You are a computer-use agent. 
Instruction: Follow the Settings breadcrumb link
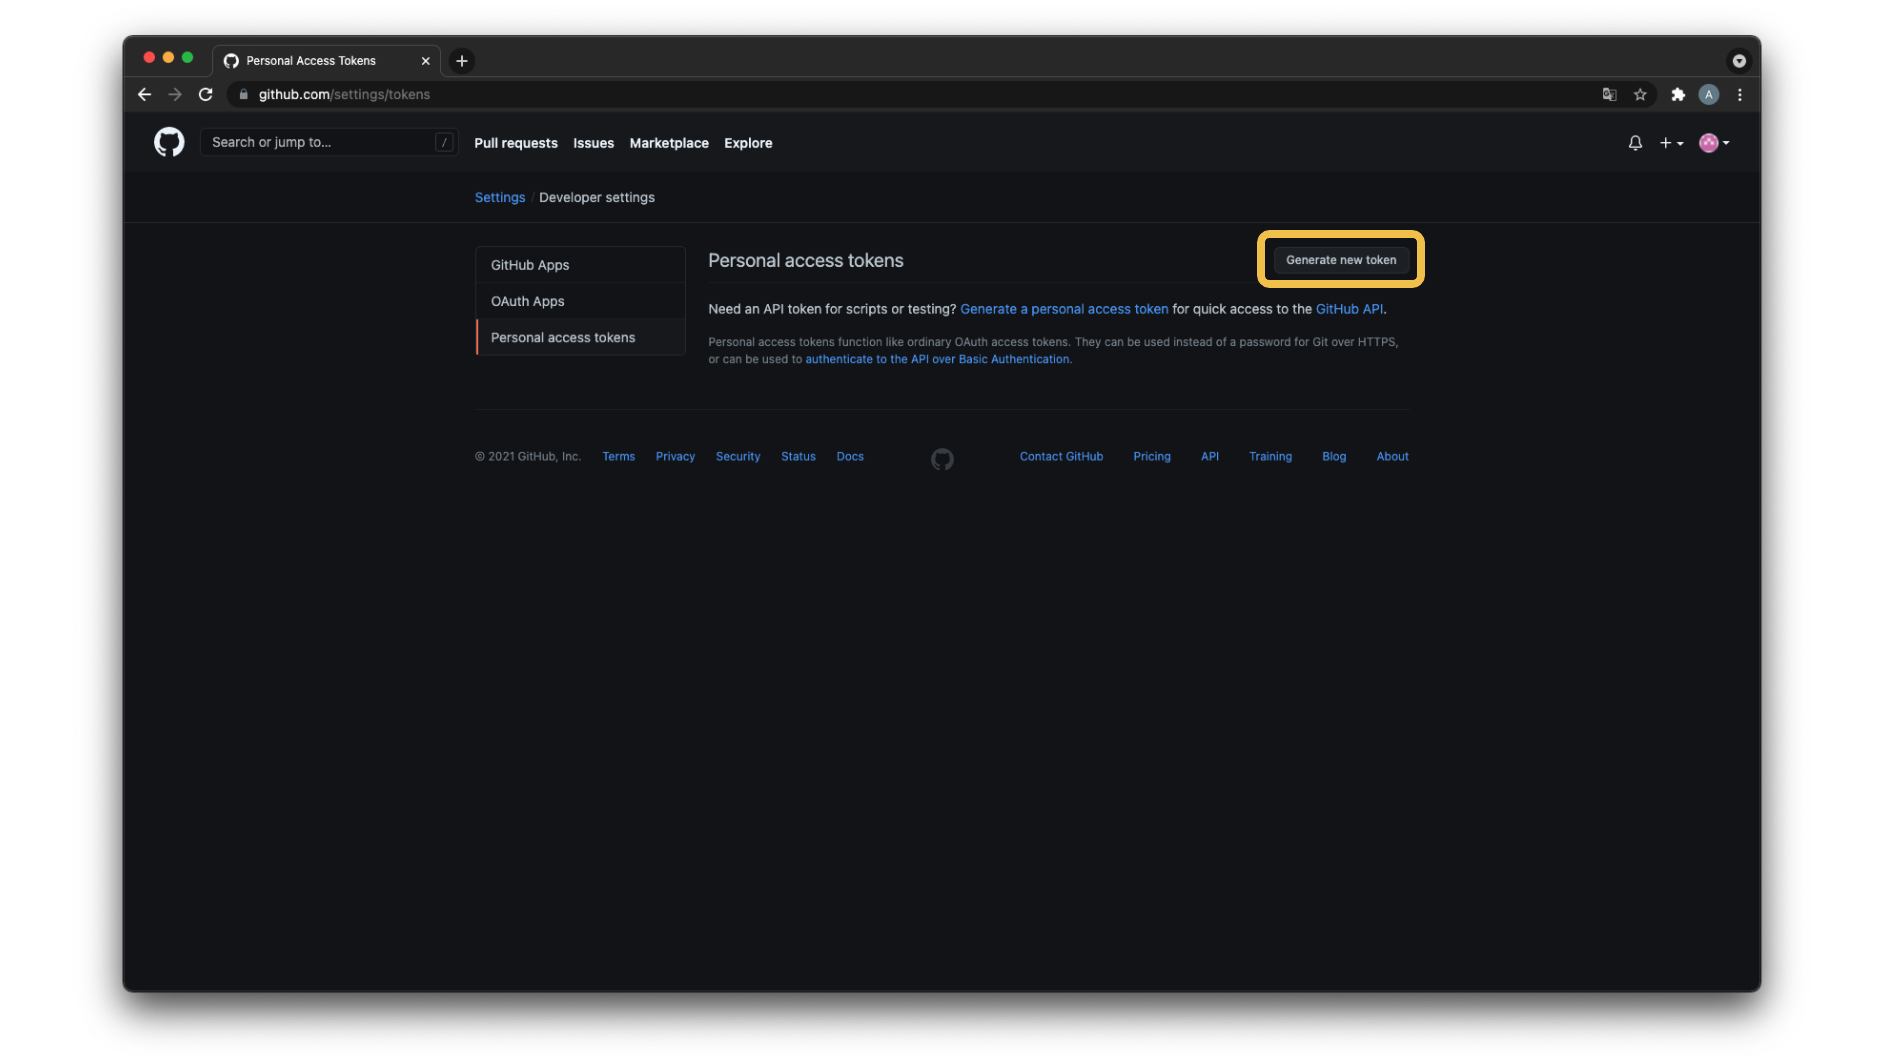(x=500, y=197)
